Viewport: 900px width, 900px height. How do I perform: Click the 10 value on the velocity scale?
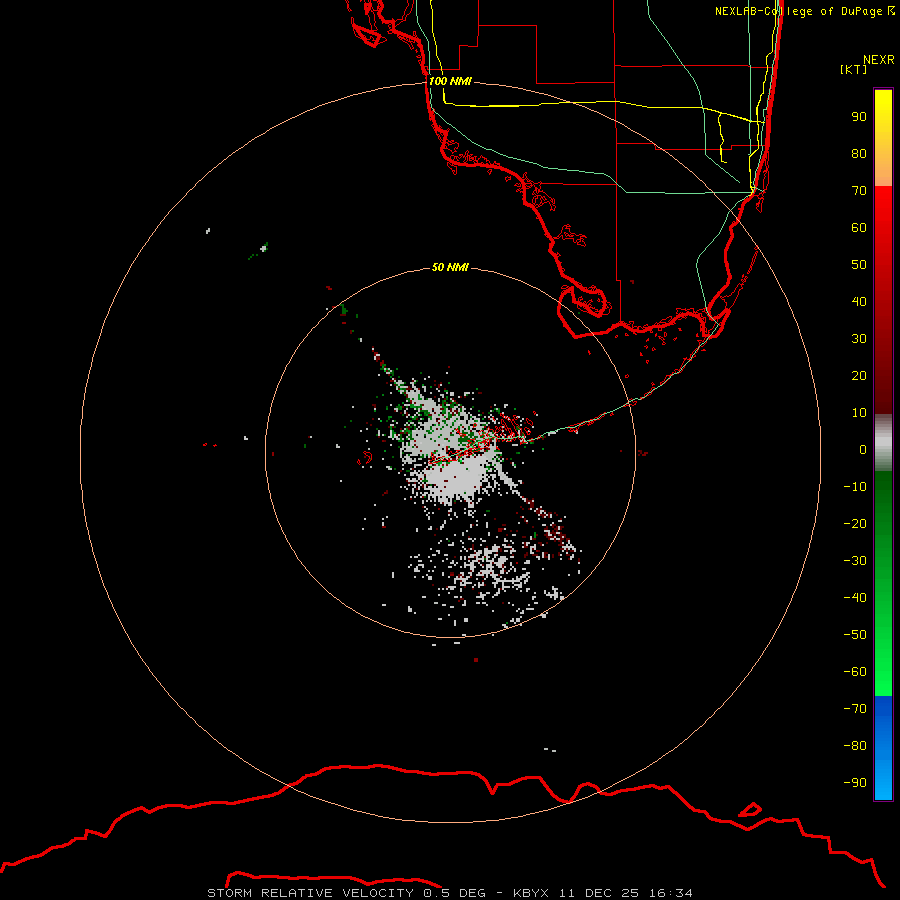859,413
